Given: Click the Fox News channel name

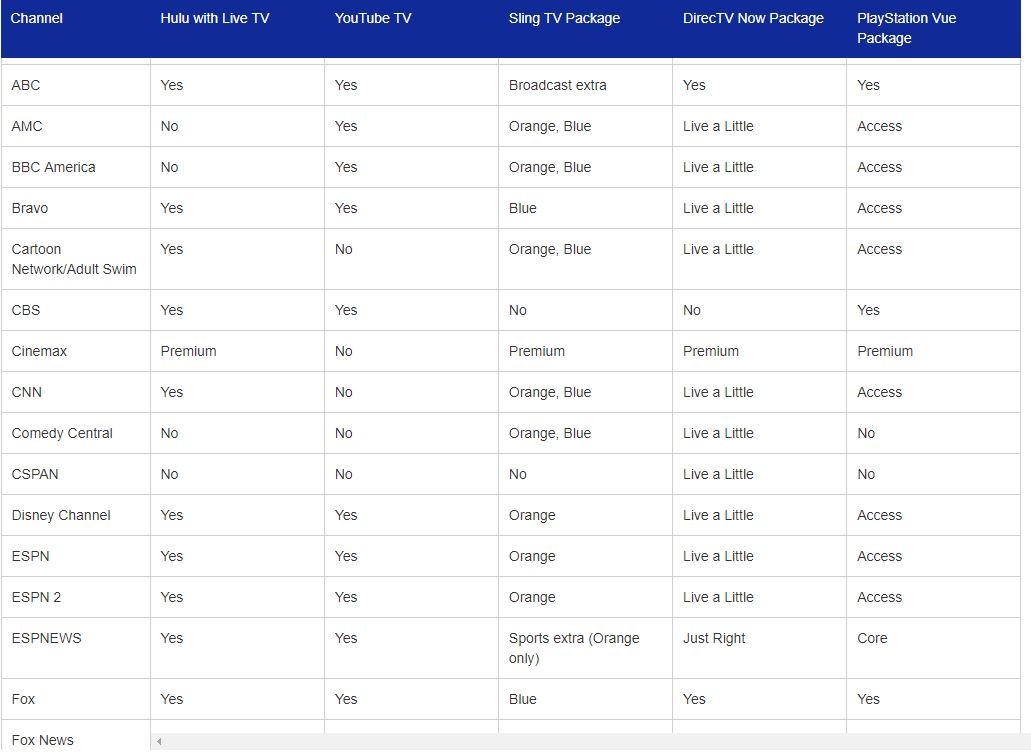Looking at the screenshot, I should tap(43, 740).
